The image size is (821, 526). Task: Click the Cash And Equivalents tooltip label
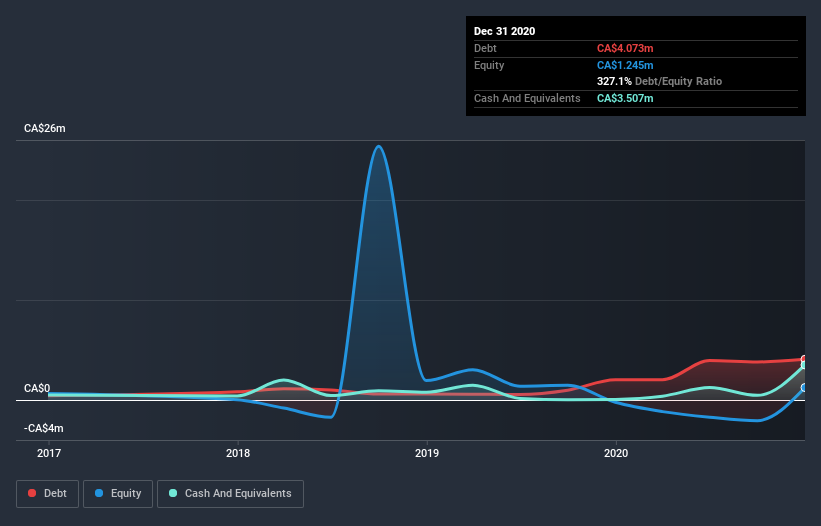527,98
